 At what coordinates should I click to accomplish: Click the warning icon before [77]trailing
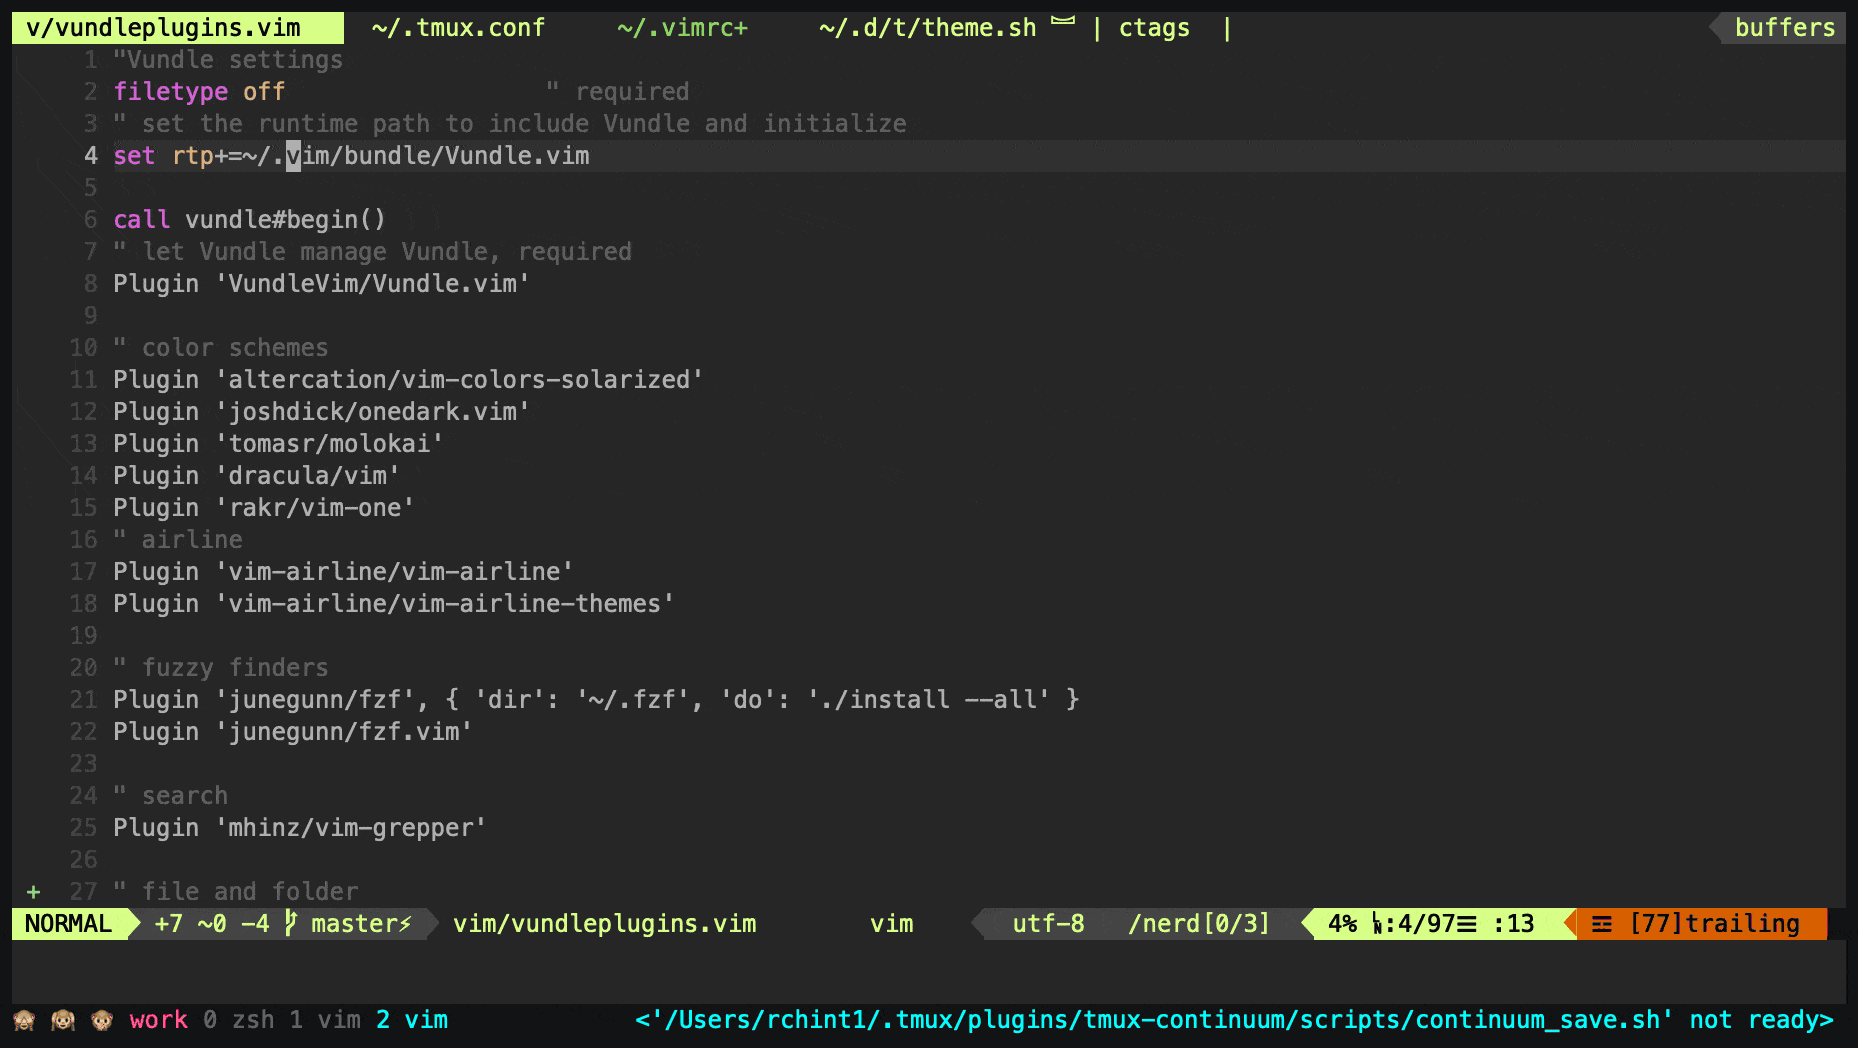point(1601,924)
